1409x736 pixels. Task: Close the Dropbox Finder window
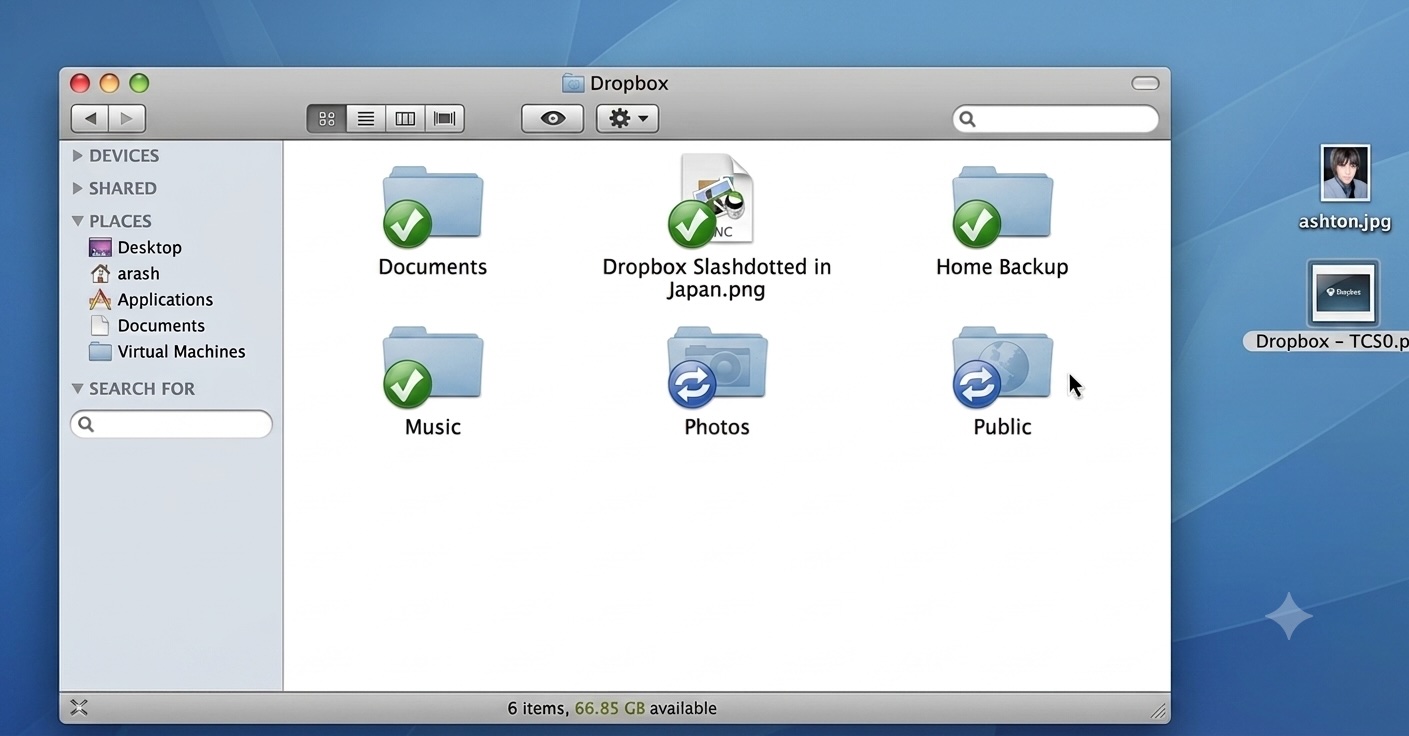80,83
